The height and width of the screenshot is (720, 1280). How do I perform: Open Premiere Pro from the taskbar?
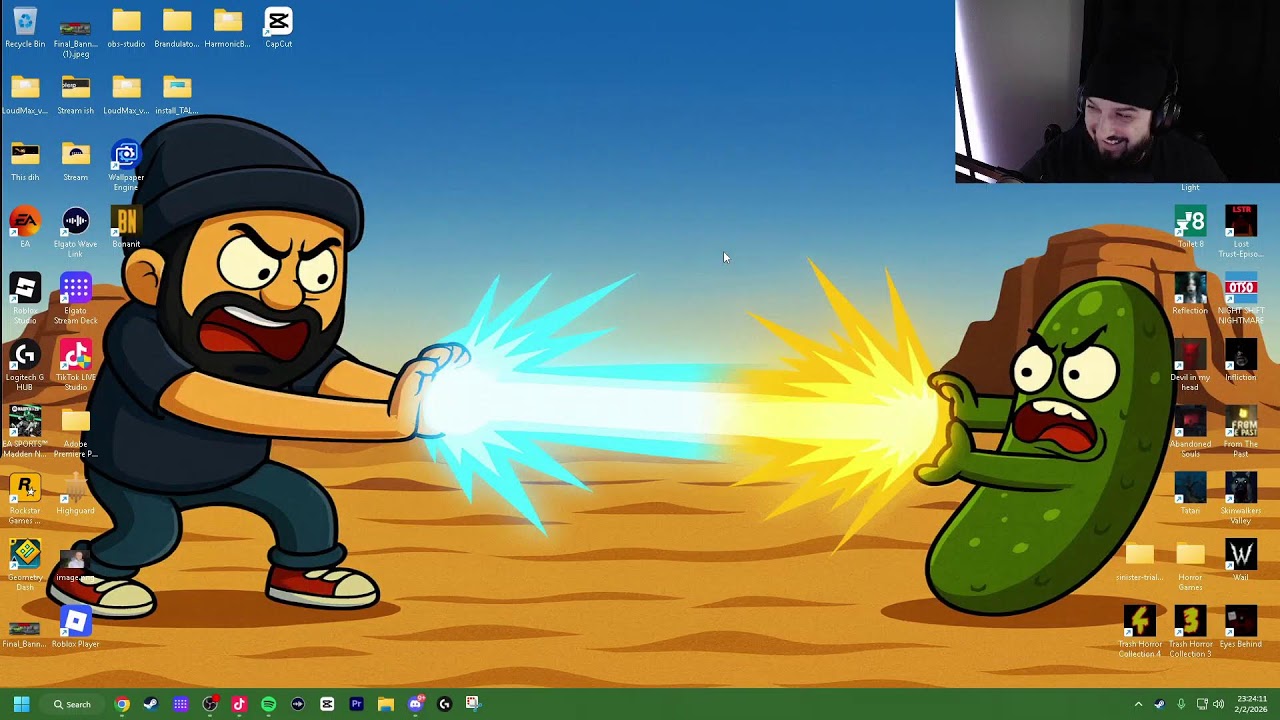click(x=356, y=704)
